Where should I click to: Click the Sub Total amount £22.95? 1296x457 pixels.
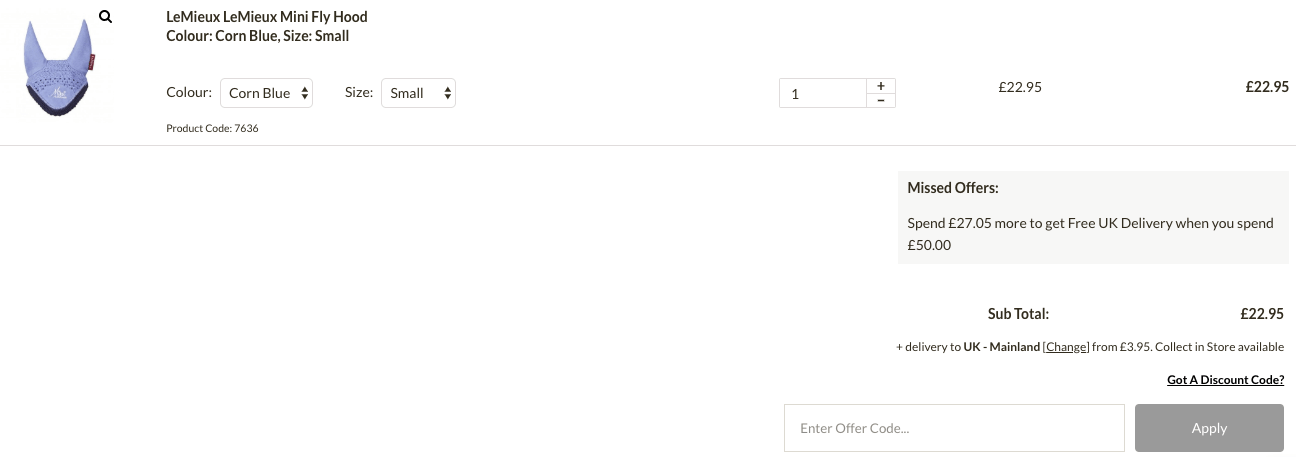click(x=1262, y=314)
